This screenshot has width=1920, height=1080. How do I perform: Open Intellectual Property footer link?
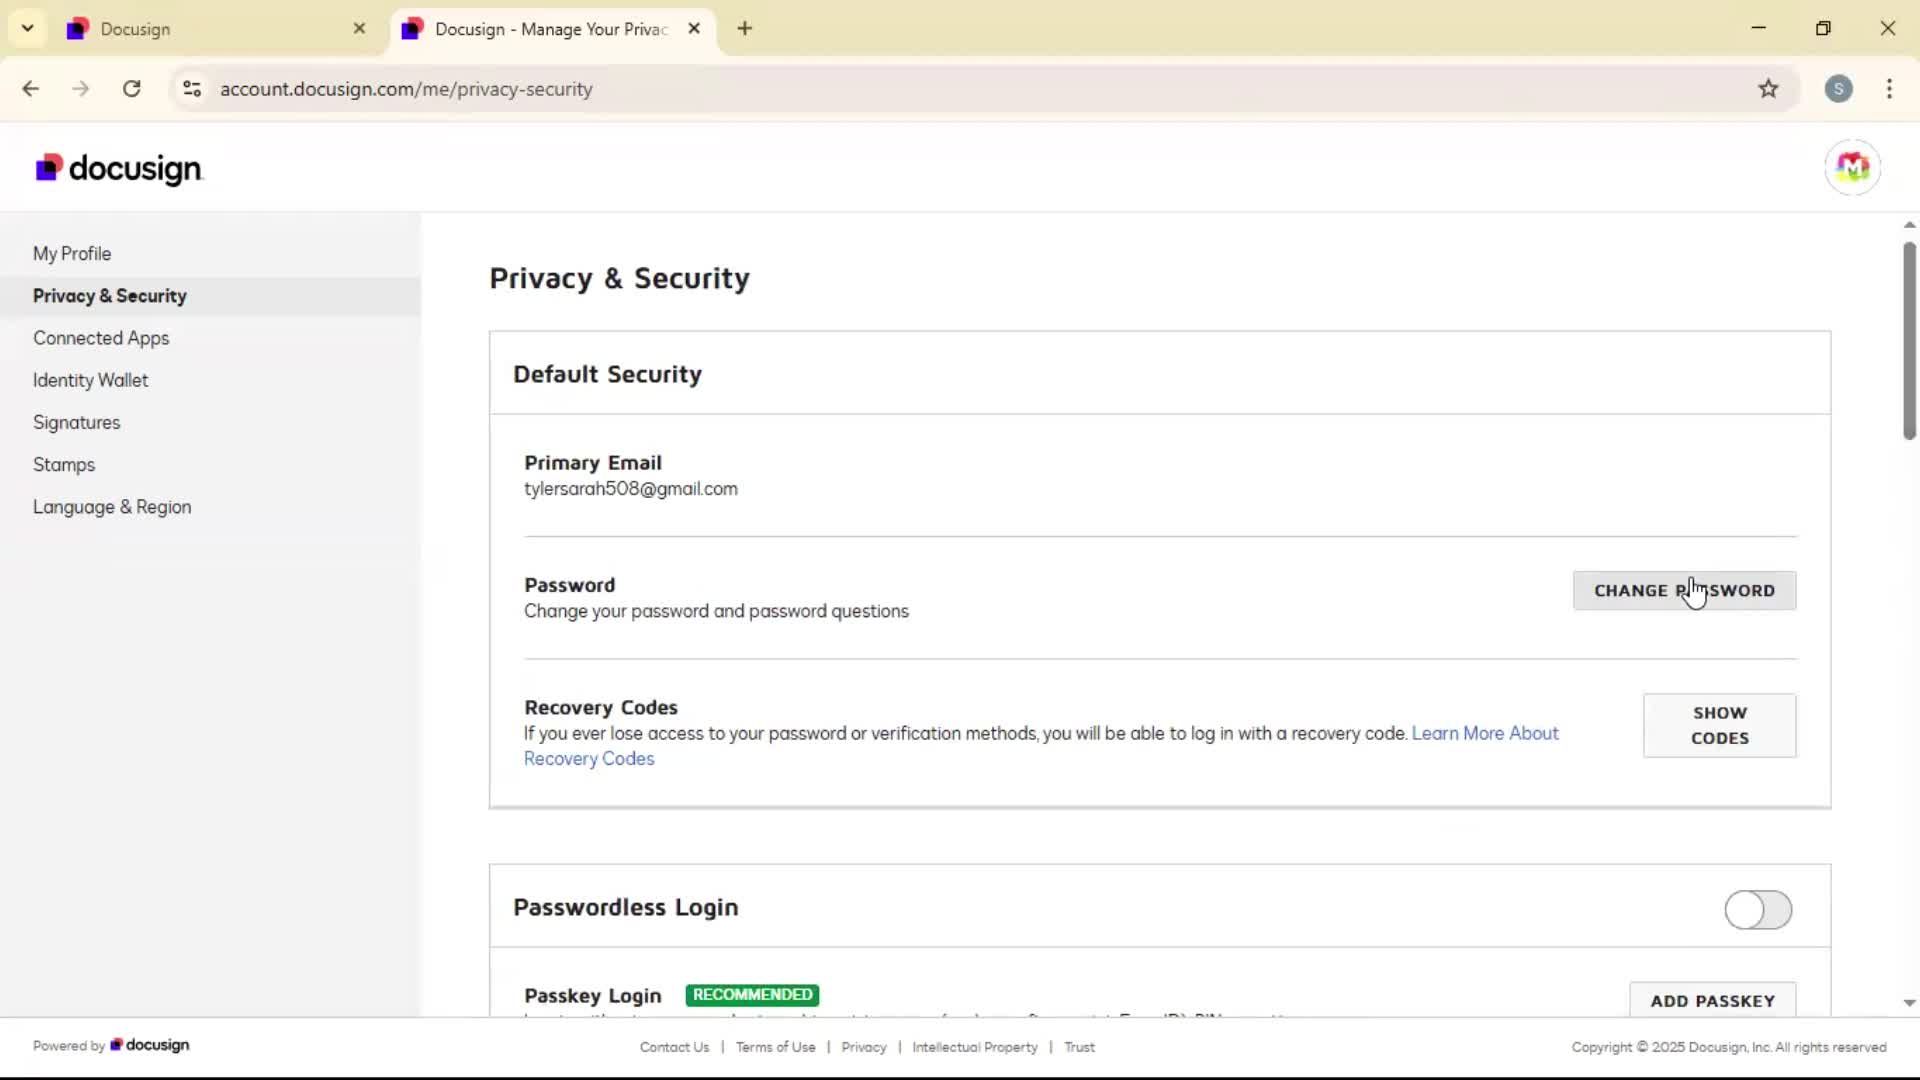975,1047
